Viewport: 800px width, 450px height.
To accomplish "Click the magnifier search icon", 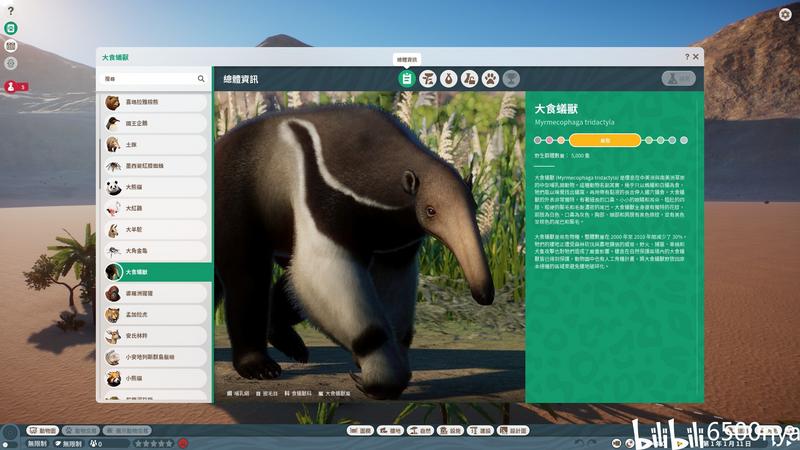I will [201, 79].
